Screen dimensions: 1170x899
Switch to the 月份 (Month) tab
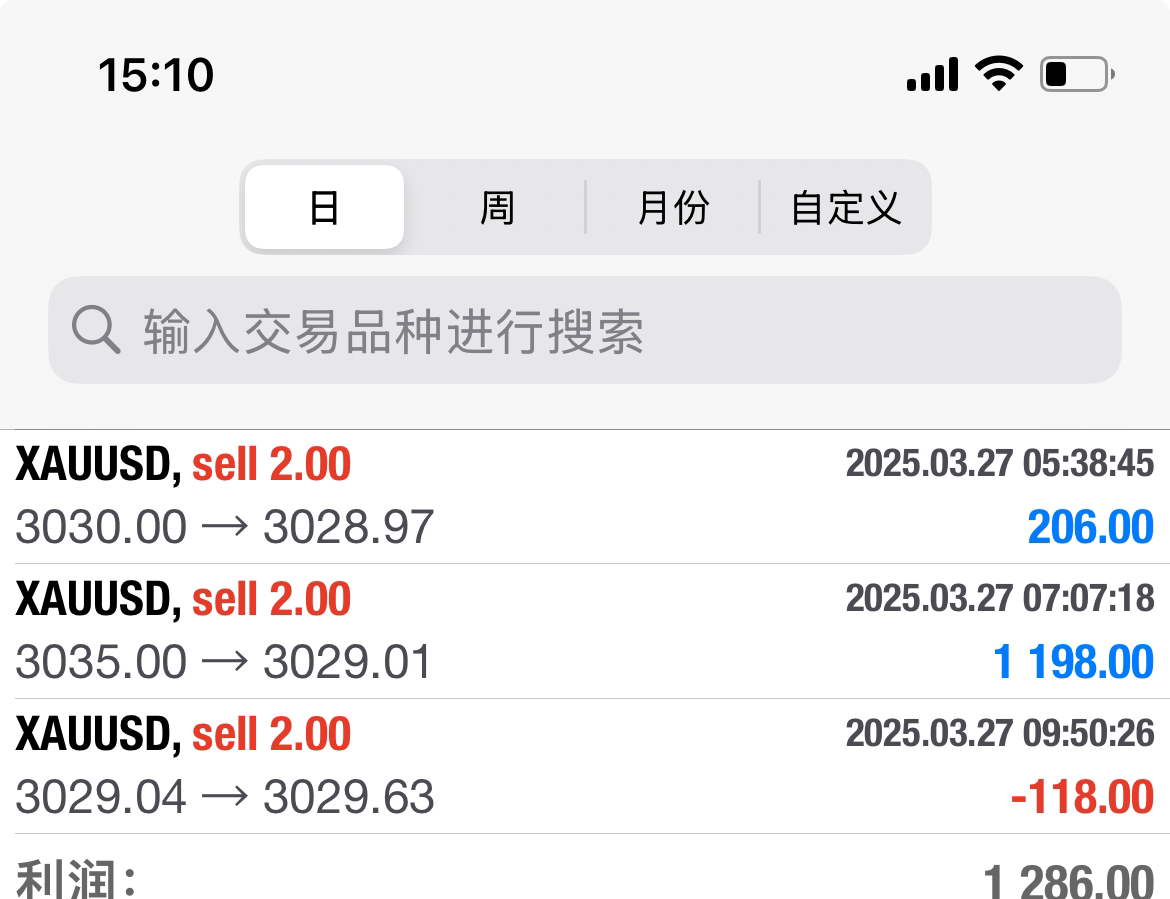point(673,208)
